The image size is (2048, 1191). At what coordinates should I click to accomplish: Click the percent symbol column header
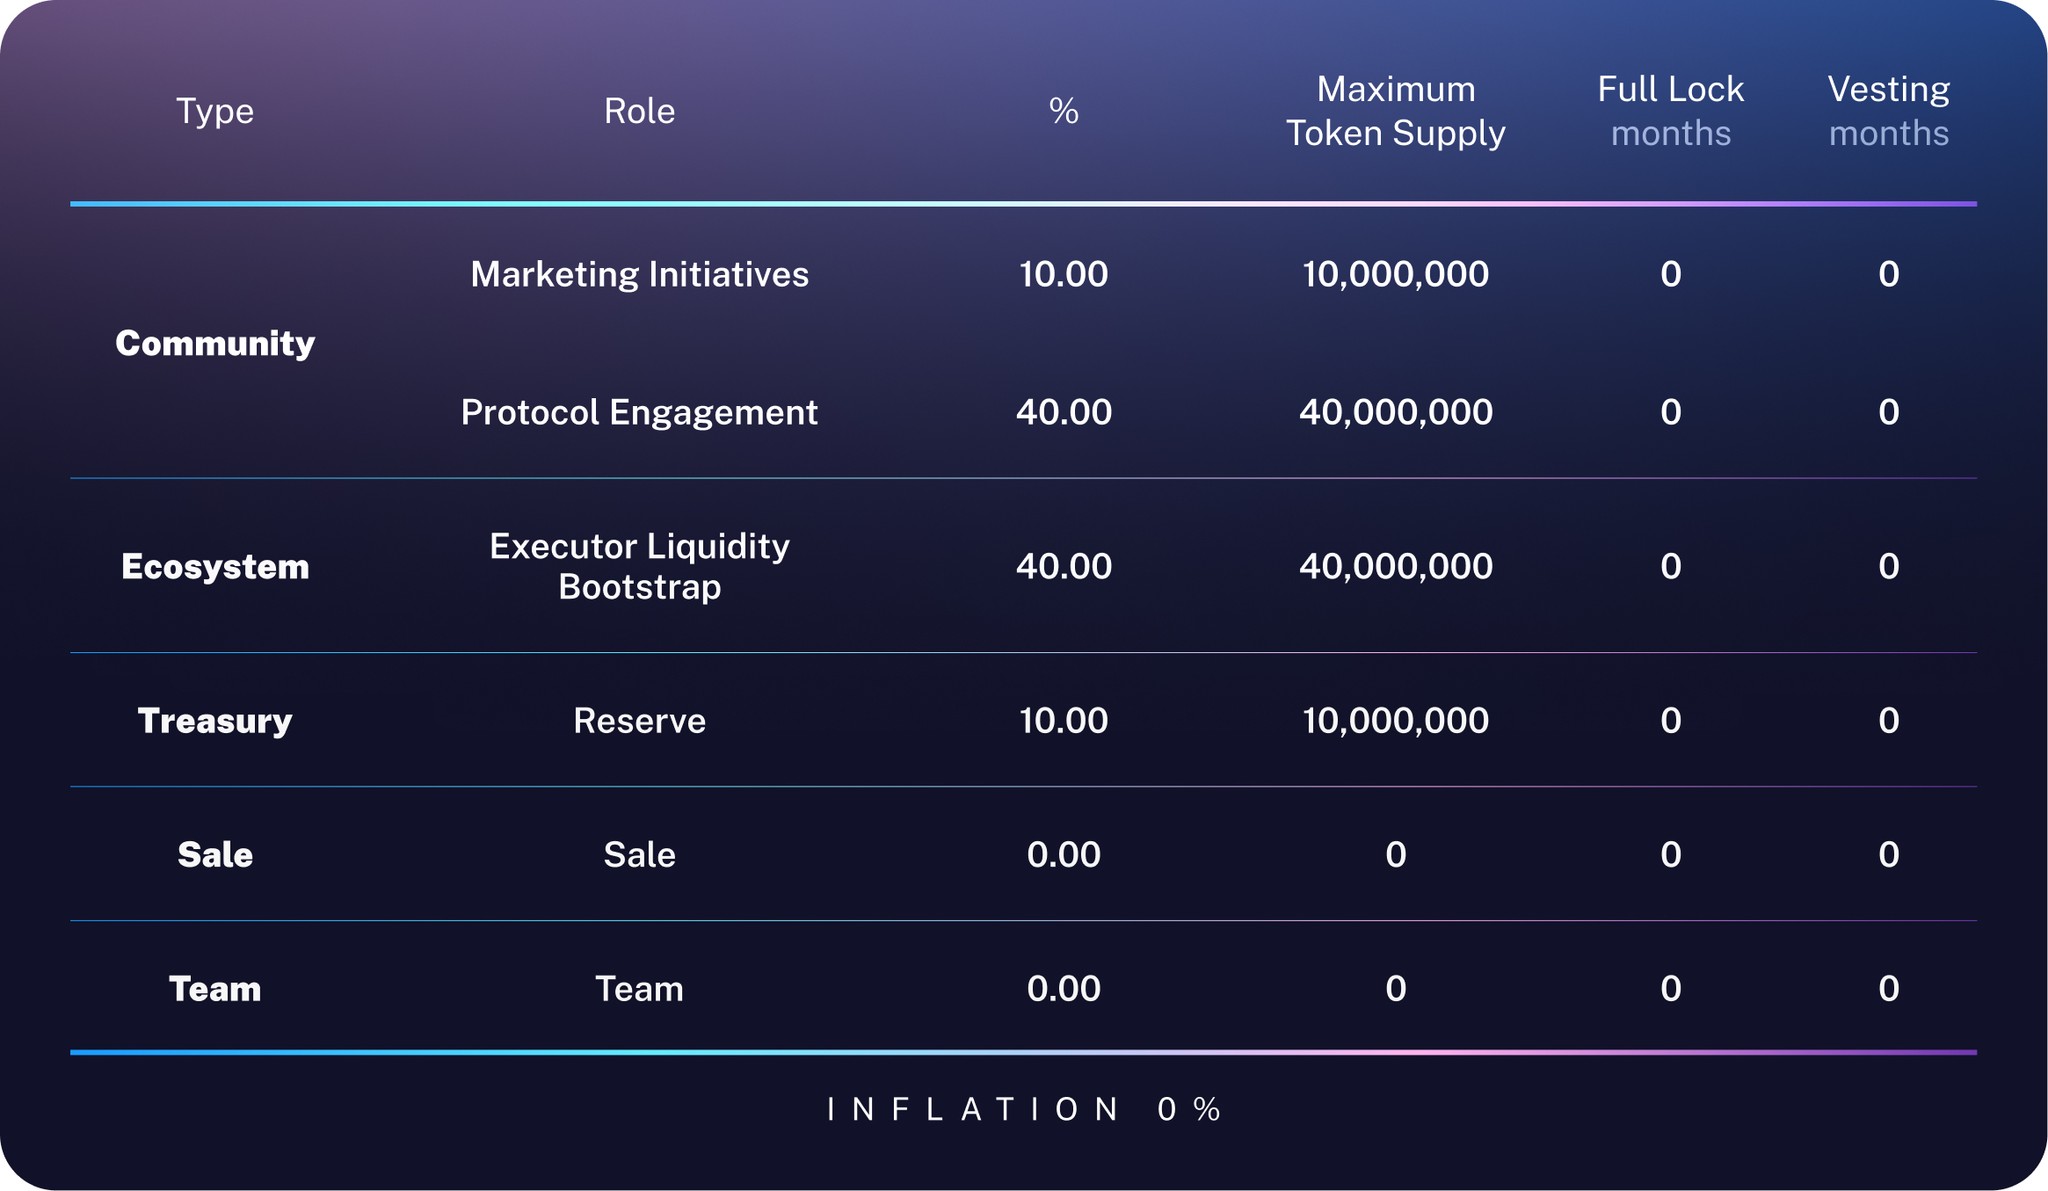pos(1063,111)
